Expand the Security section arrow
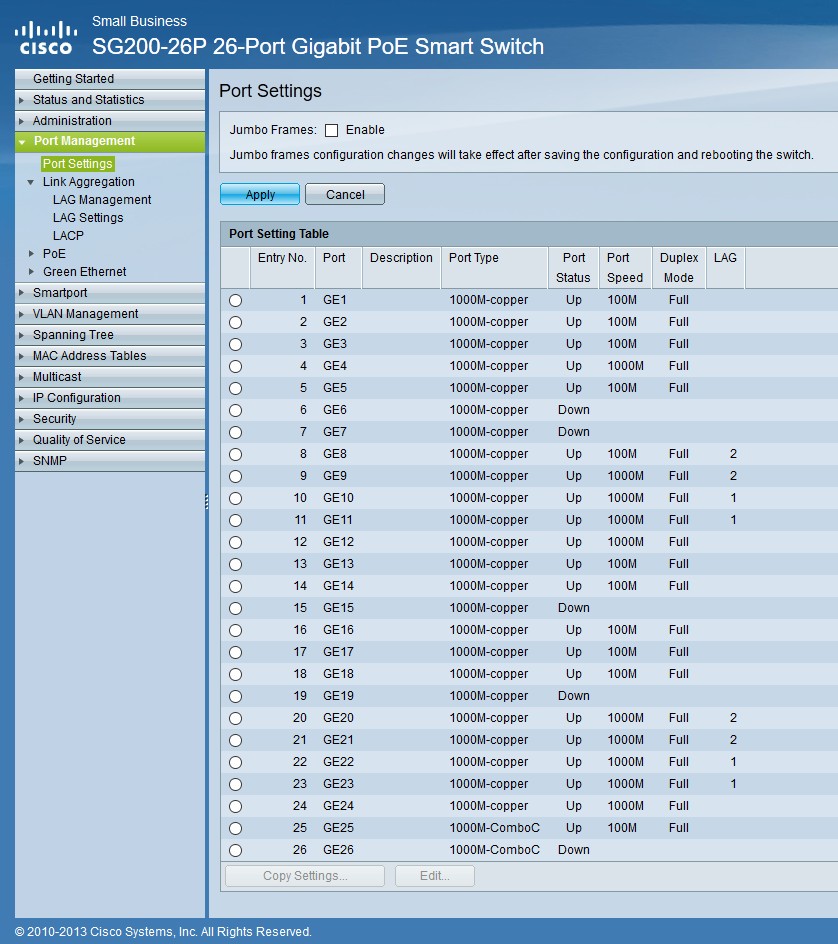The width and height of the screenshot is (838, 944). [x=22, y=419]
